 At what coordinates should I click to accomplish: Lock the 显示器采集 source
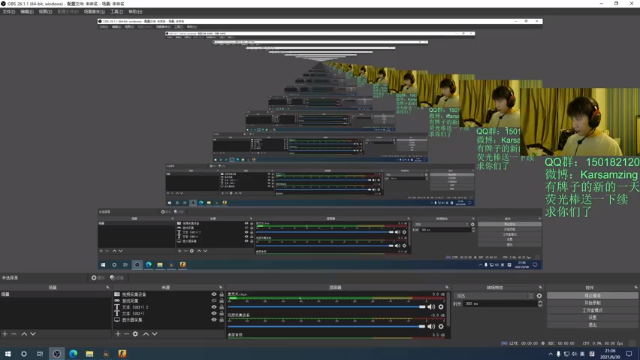(222, 320)
